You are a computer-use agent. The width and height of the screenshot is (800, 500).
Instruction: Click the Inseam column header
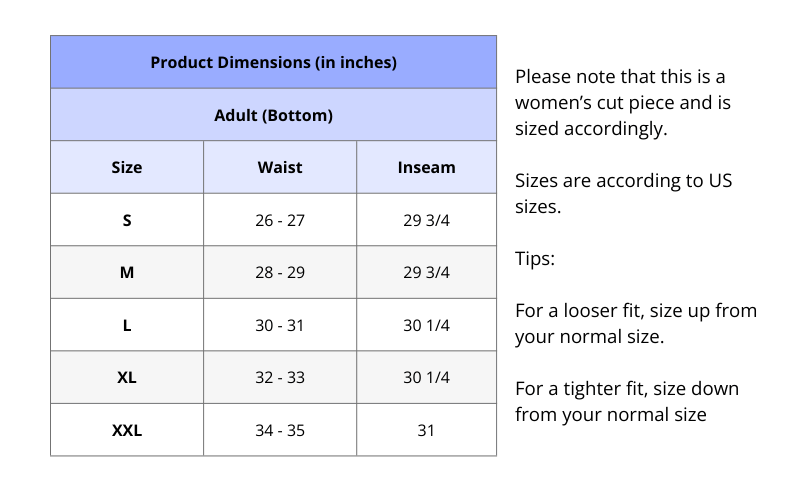[x=426, y=167]
